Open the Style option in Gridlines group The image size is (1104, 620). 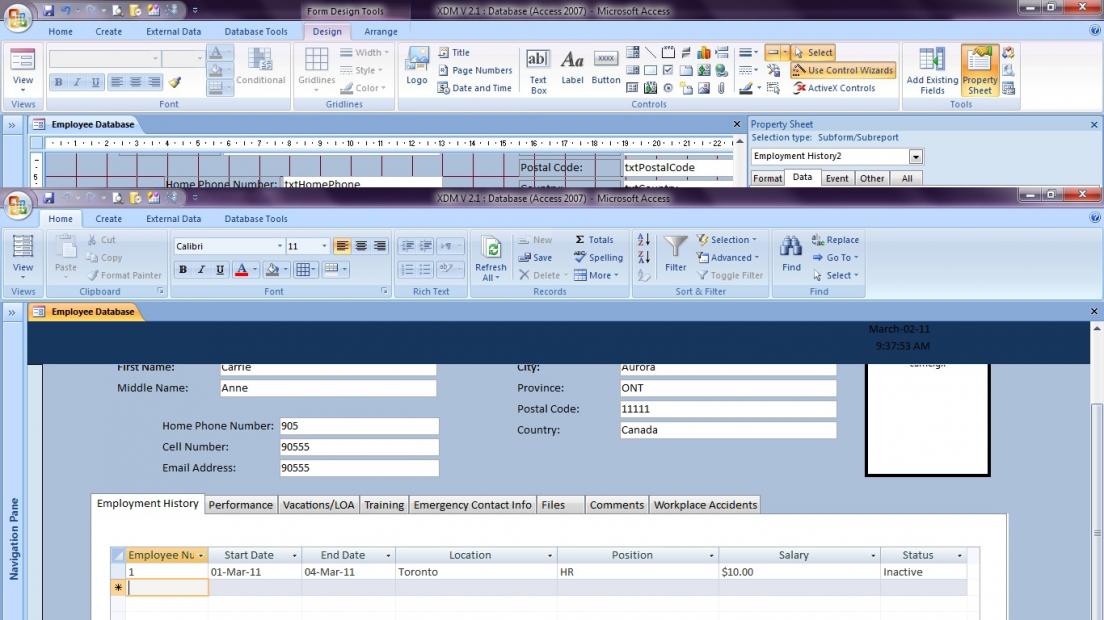(361, 70)
